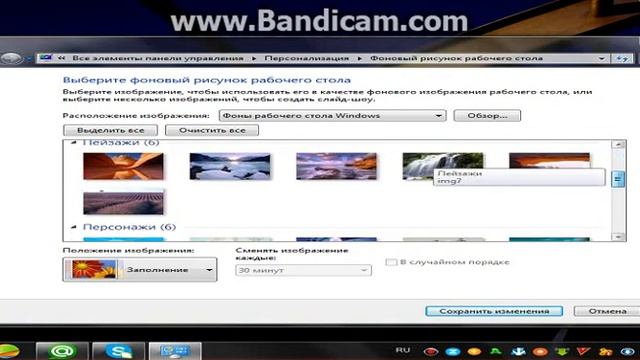Select the lavender field thumbnail
The height and width of the screenshot is (360, 640).
[x=123, y=202]
